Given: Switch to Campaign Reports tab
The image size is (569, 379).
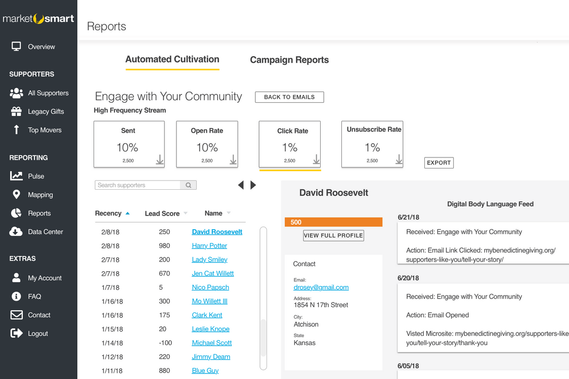Looking at the screenshot, I should pyautogui.click(x=289, y=60).
